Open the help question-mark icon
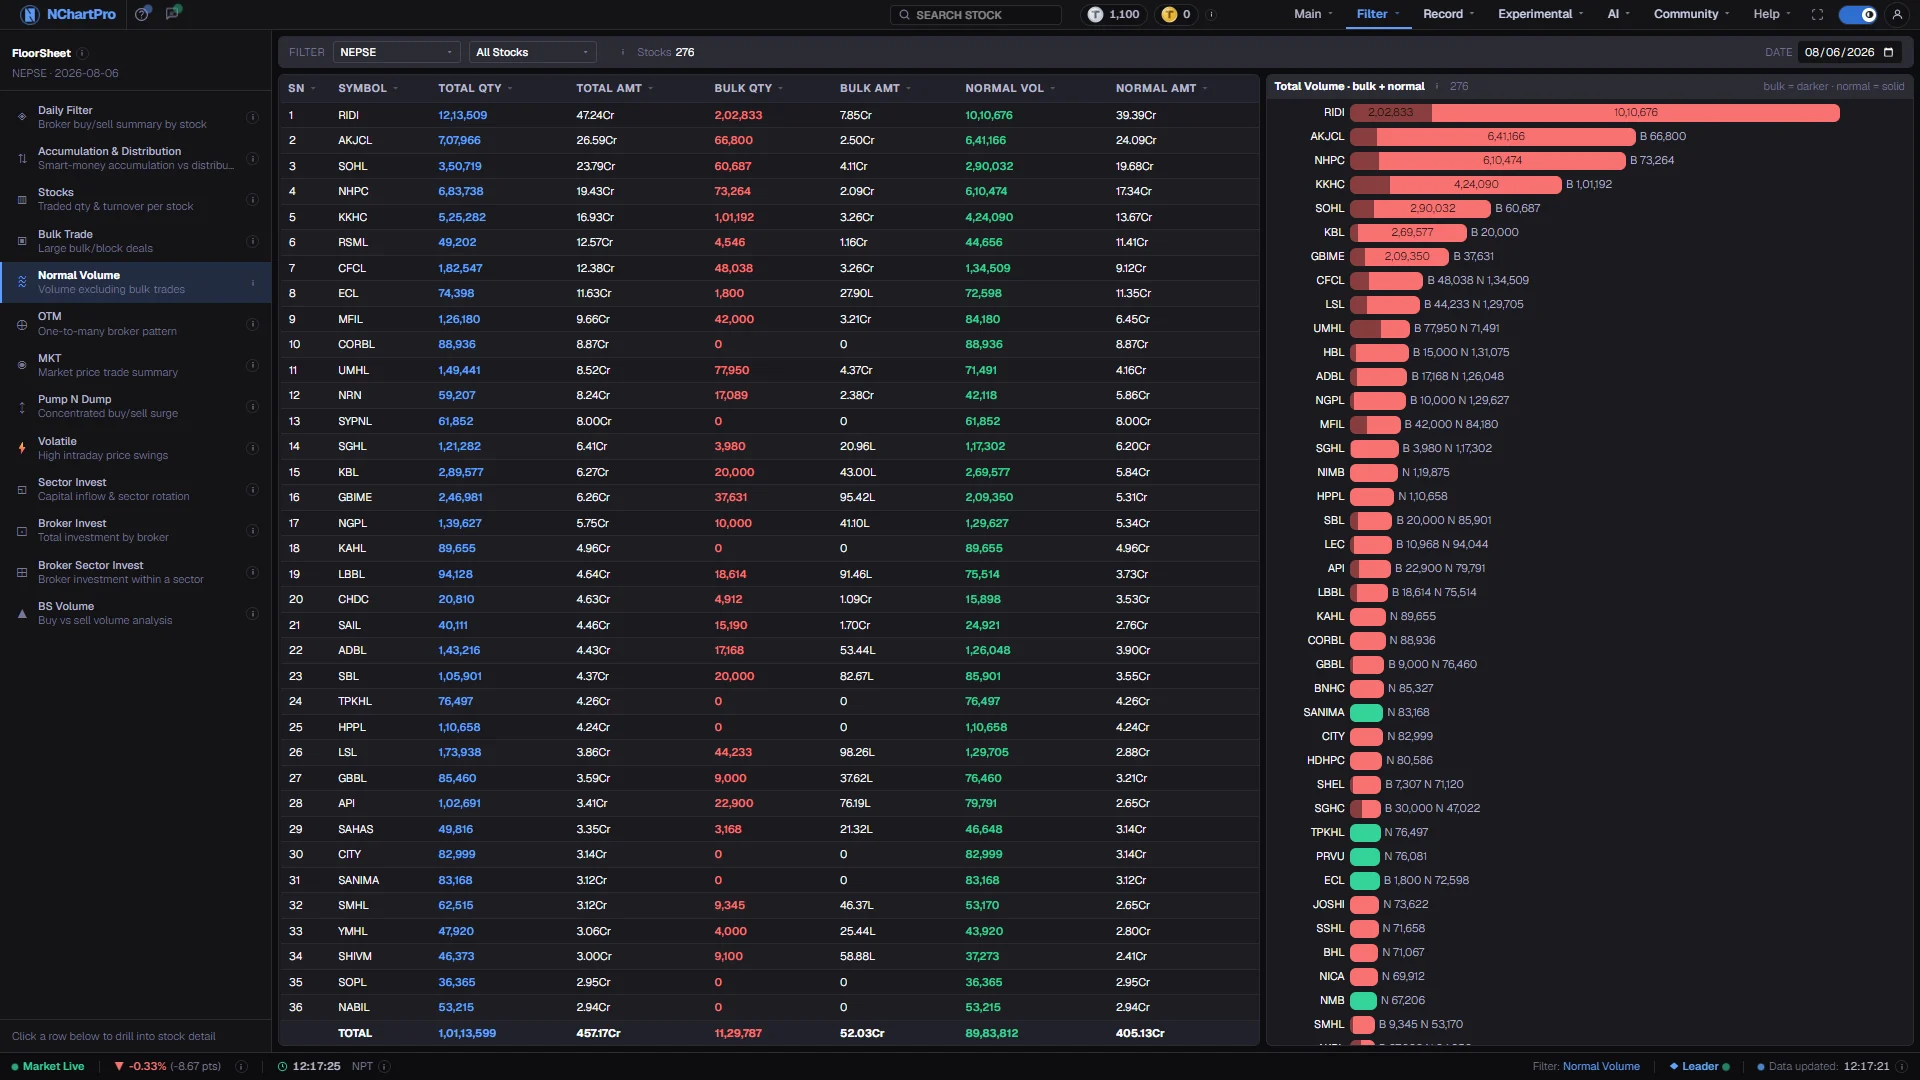Image resolution: width=1920 pixels, height=1080 pixels. tap(142, 14)
